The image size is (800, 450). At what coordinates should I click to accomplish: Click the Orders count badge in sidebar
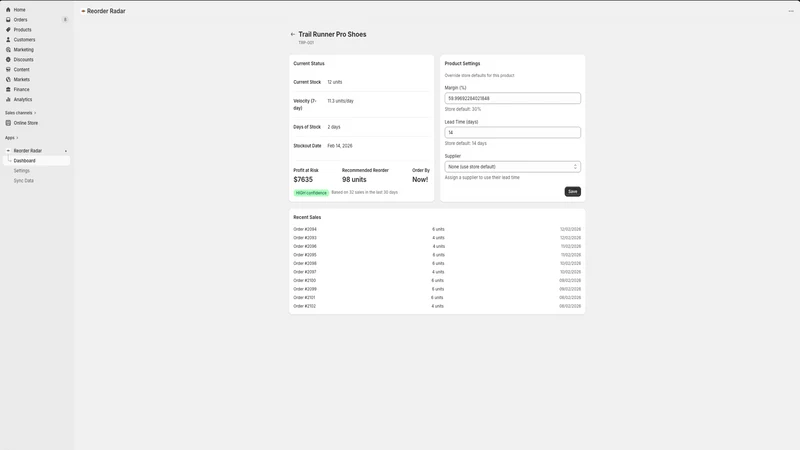tap(65, 19)
